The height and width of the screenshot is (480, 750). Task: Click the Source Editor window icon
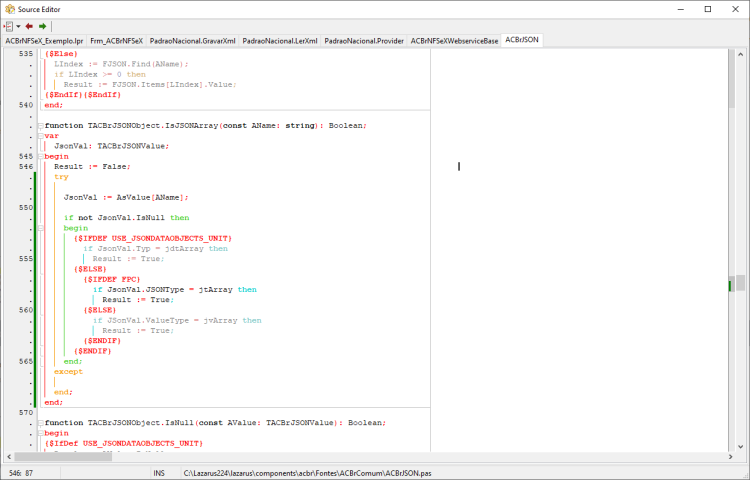tap(10, 9)
